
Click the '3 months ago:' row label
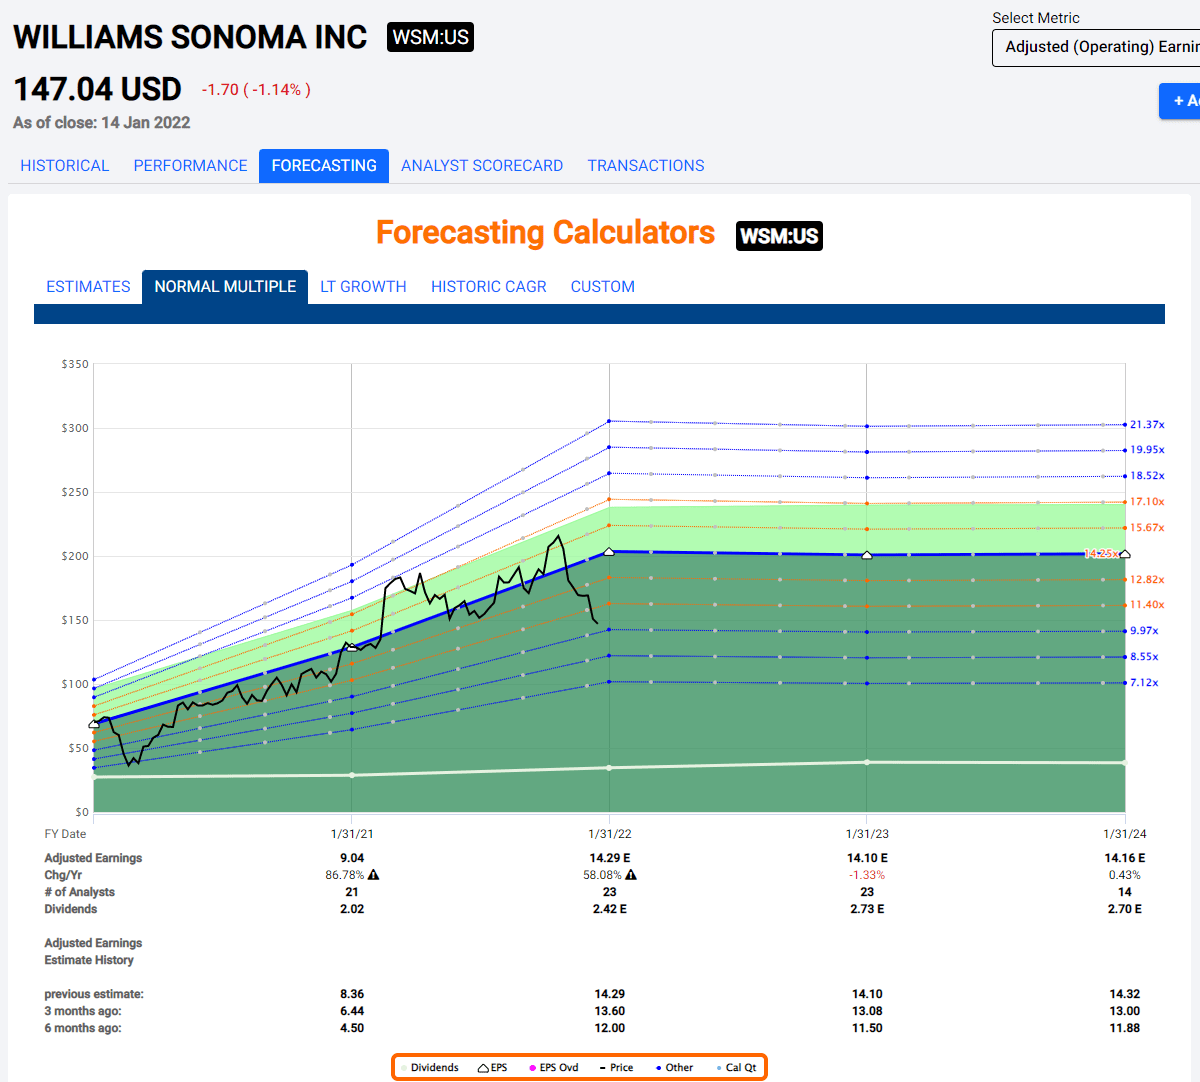pos(83,1011)
